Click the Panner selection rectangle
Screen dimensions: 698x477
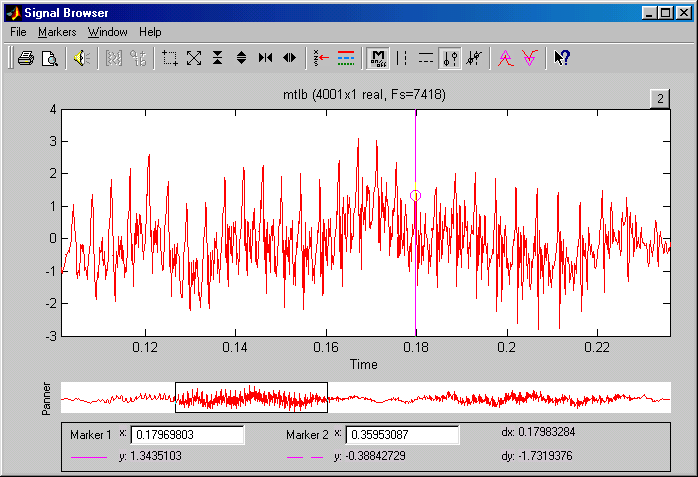251,398
